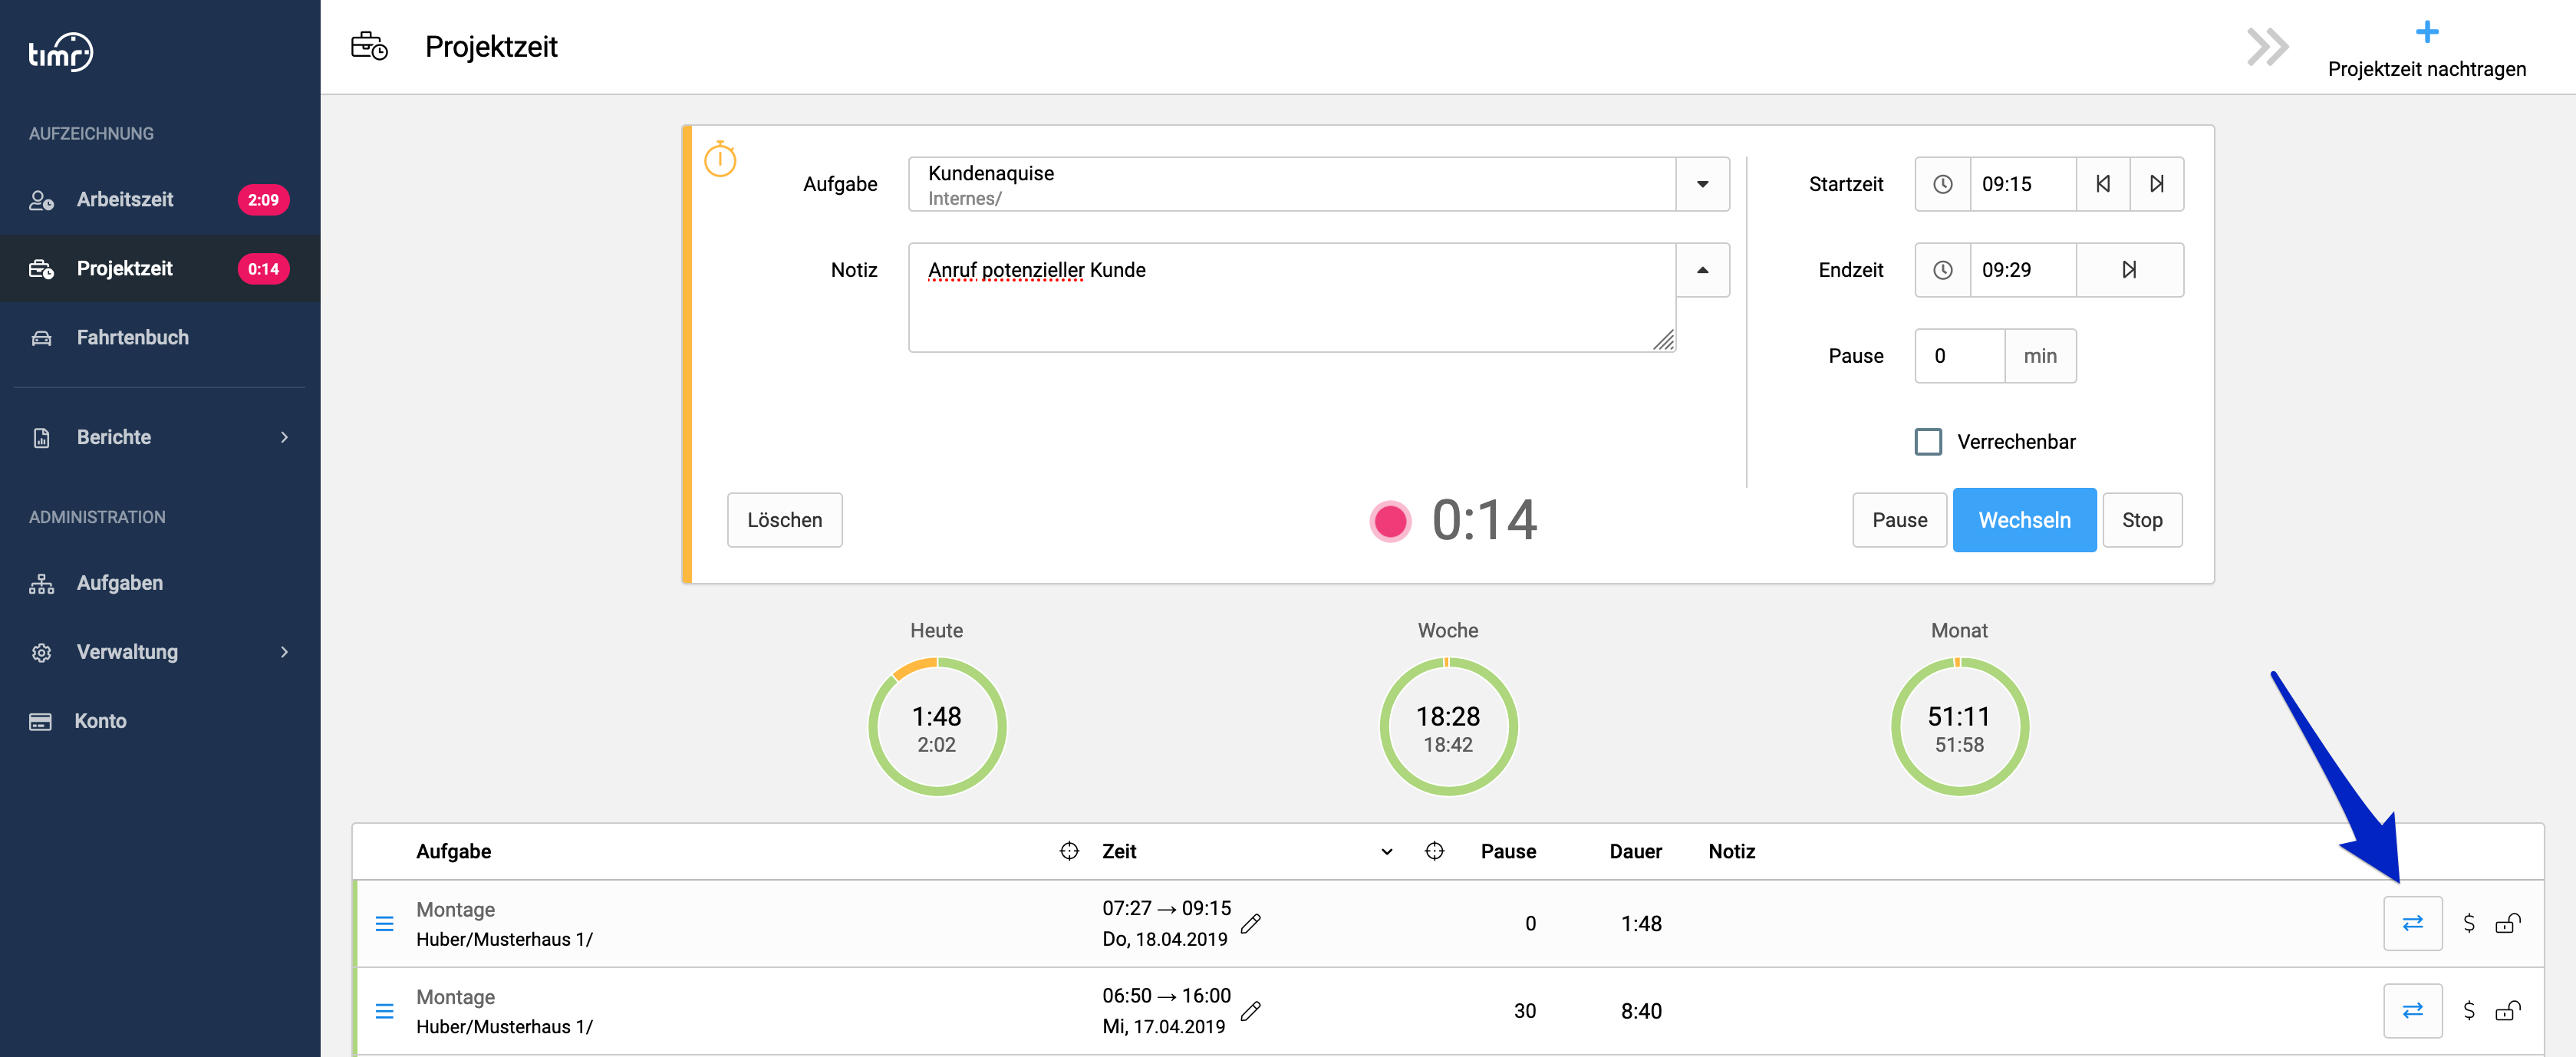Click into the Notiz text area
This screenshot has height=1057, width=2576.
click(x=1292, y=297)
